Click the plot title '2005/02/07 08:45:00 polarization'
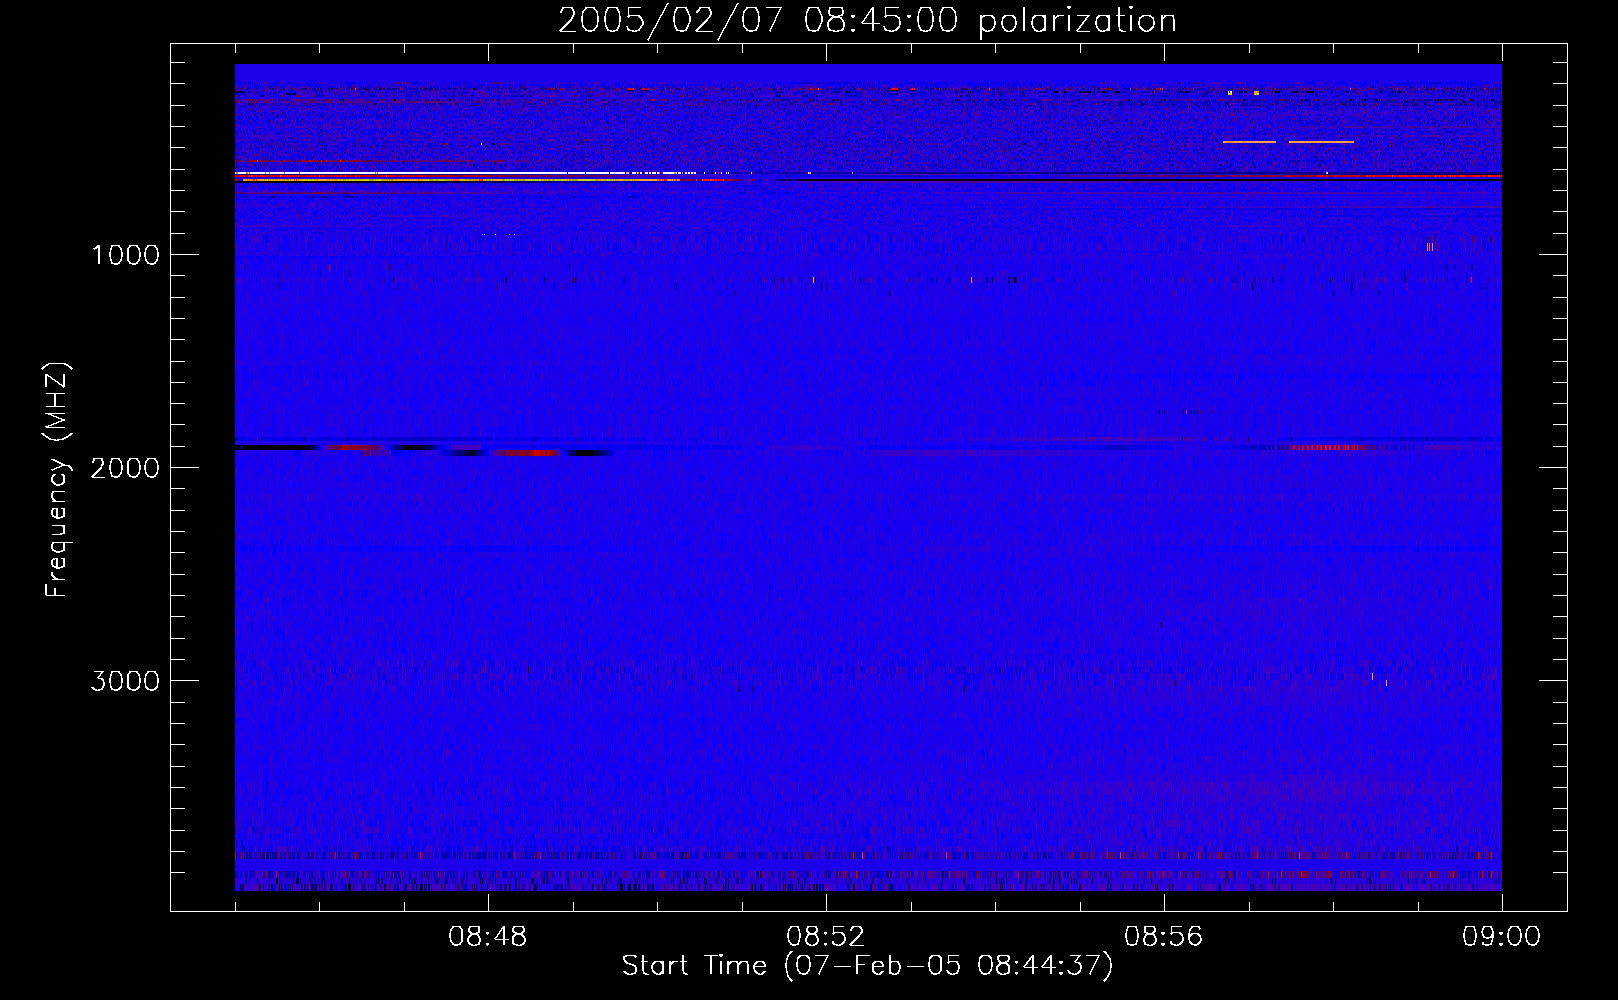Screen dimensions: 1618x1000 867,21
